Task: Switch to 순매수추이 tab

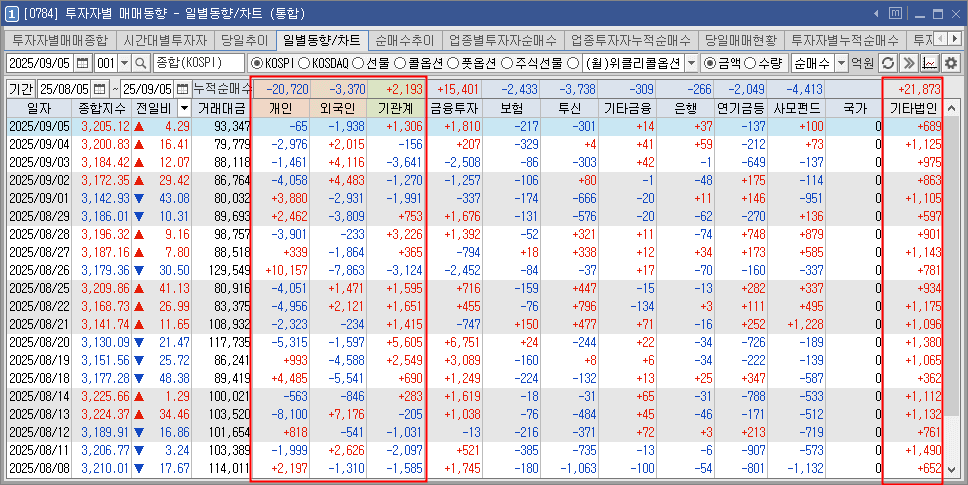Action: pyautogui.click(x=405, y=41)
